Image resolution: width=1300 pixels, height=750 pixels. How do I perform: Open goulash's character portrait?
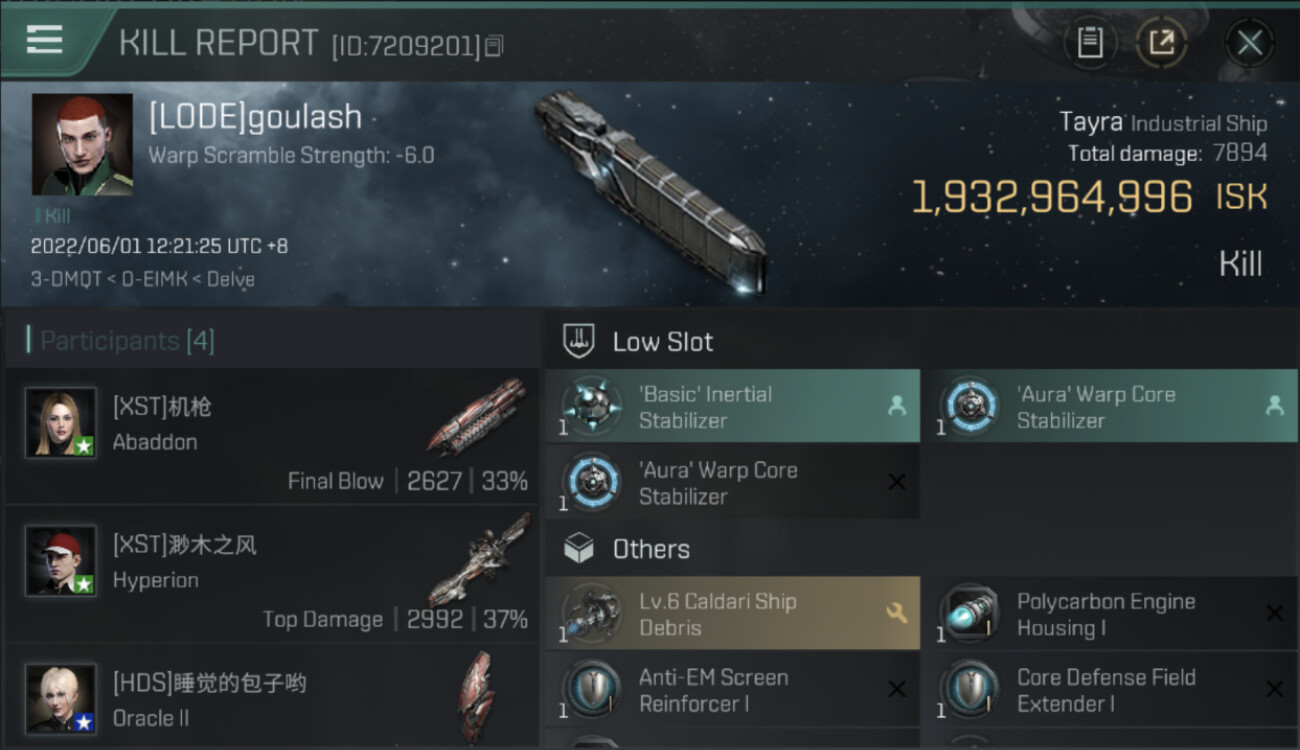82,144
